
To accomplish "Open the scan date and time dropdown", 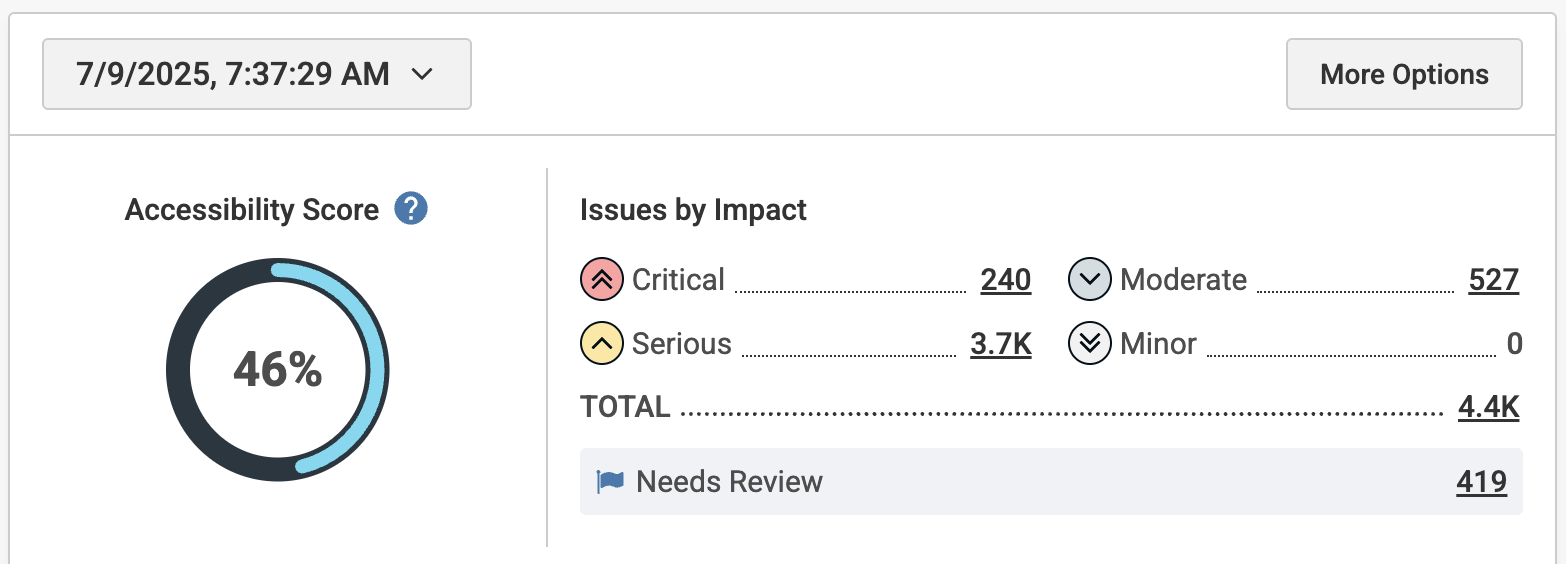I will point(256,74).
